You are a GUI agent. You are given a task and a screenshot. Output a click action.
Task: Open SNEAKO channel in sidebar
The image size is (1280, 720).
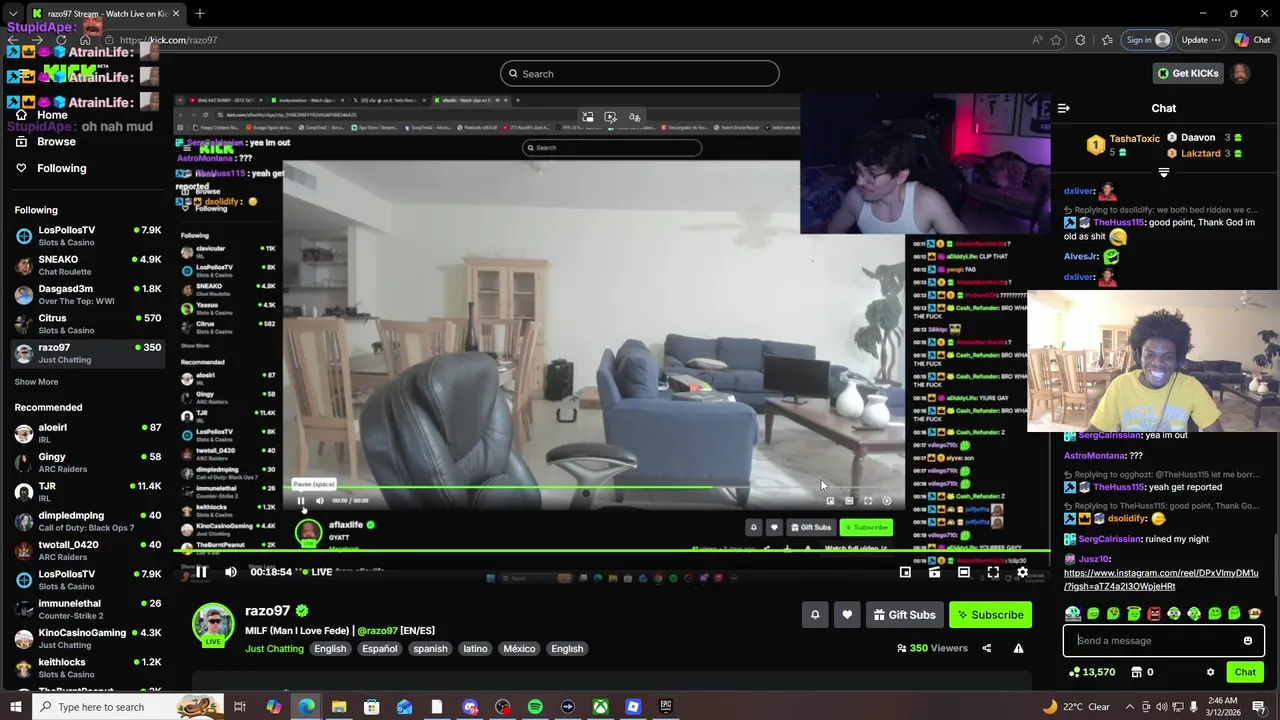[88, 265]
